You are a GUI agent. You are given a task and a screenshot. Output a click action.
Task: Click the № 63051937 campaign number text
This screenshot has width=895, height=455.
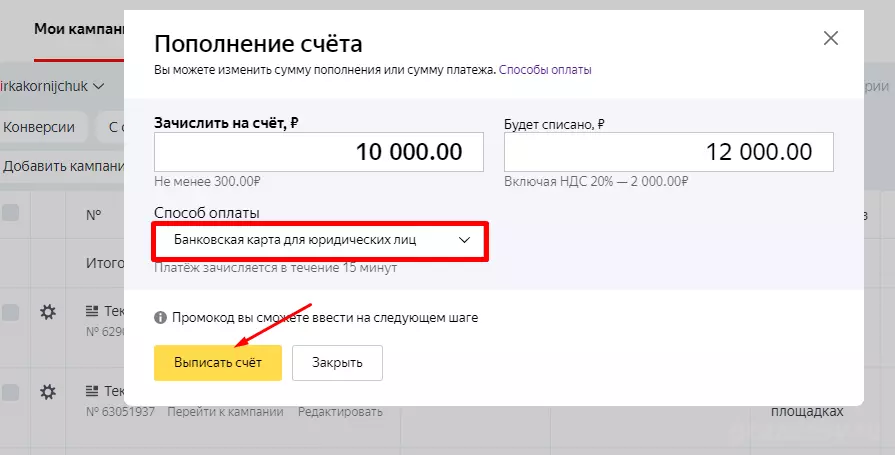(120, 412)
